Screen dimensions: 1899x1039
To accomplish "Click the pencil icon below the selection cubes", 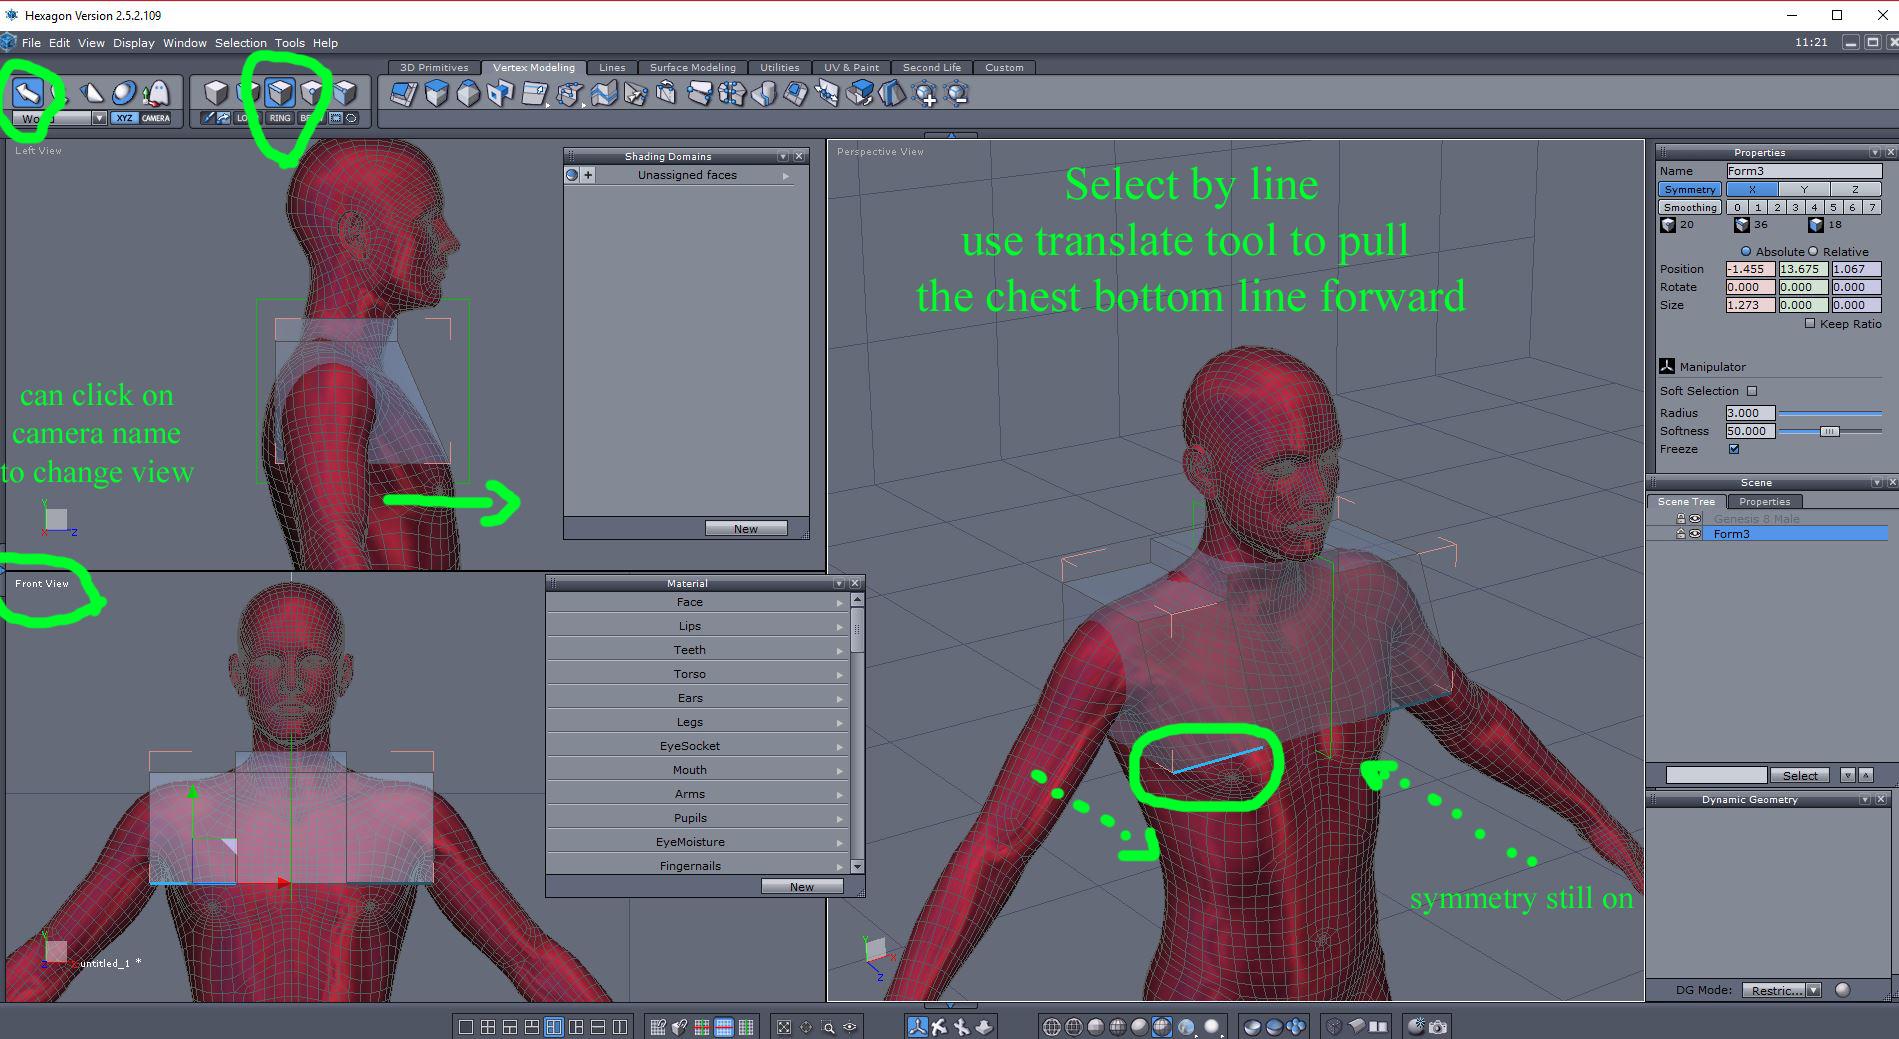I will 208,118.
